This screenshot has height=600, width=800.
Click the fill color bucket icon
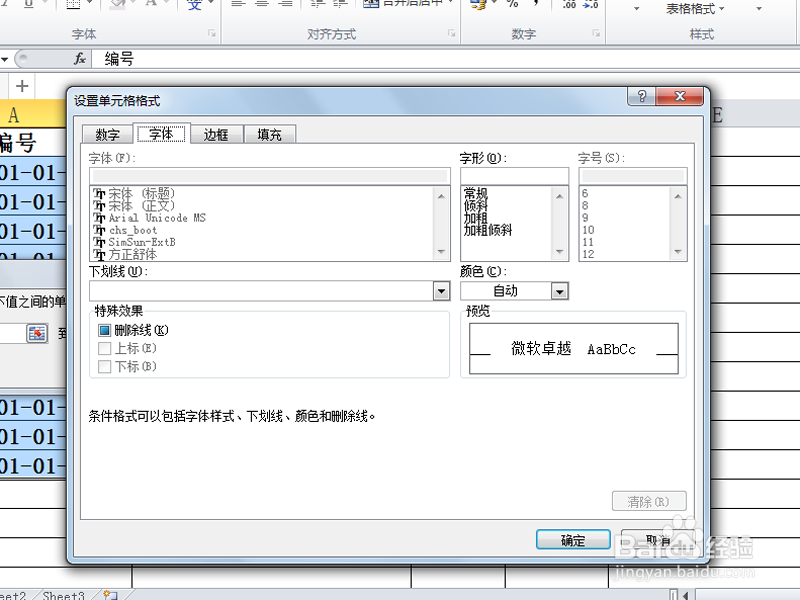pyautogui.click(x=118, y=4)
